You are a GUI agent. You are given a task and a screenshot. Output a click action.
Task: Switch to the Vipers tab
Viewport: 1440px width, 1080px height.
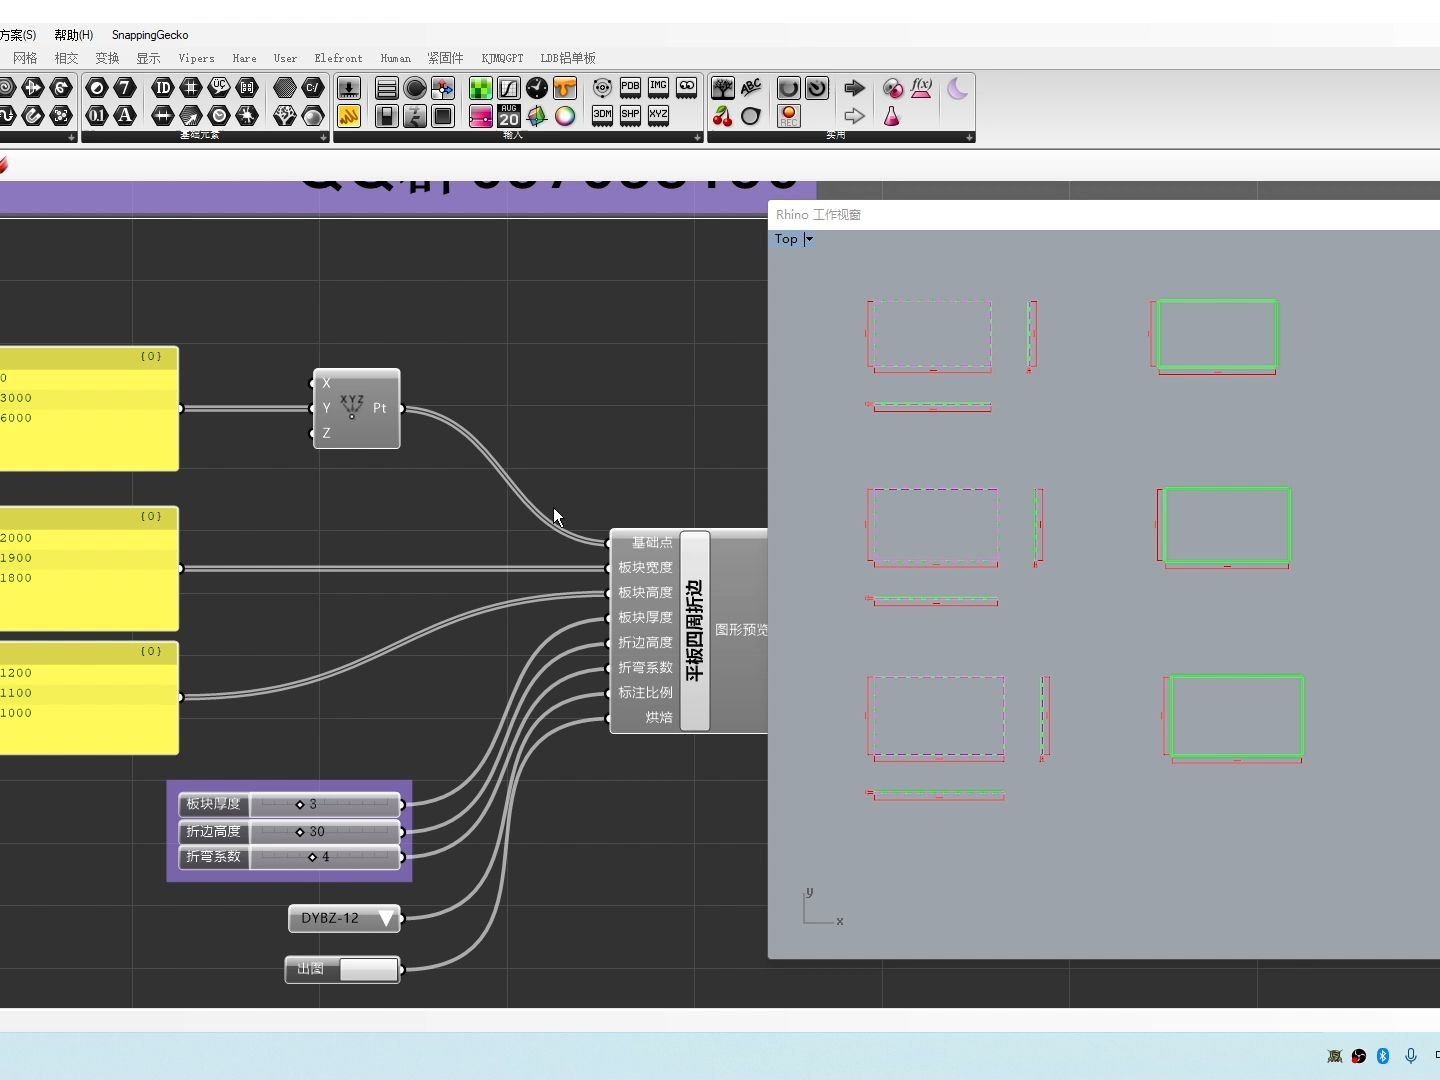[x=196, y=58]
